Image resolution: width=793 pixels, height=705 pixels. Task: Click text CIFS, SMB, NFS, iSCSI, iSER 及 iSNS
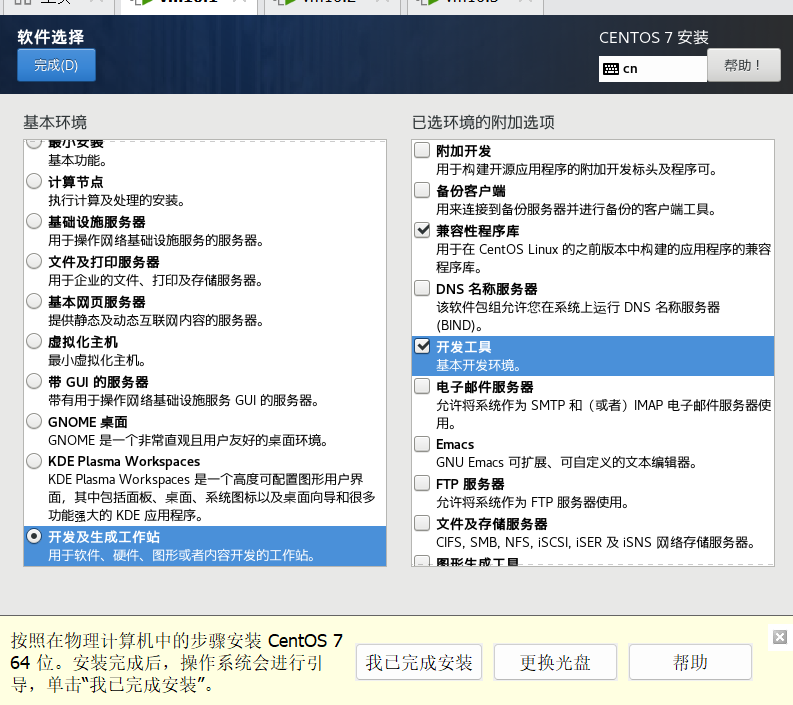[545, 542]
